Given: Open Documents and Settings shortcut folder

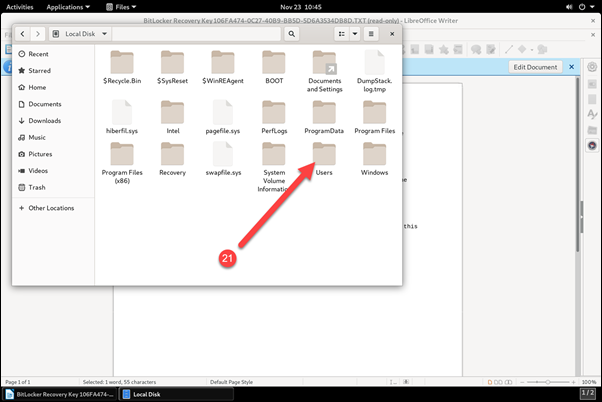Looking at the screenshot, I should pos(324,71).
